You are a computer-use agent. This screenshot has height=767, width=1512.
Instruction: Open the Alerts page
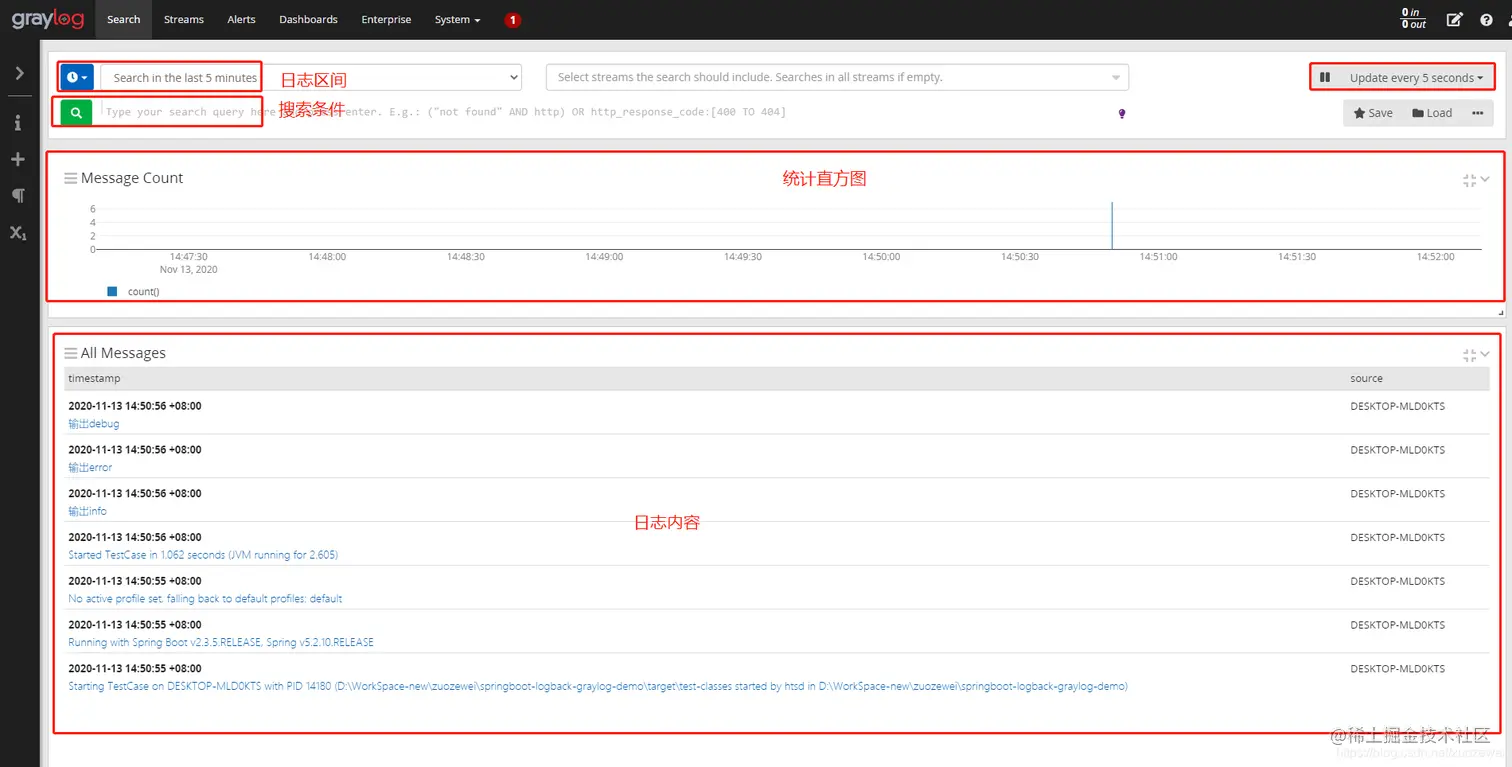[x=241, y=19]
